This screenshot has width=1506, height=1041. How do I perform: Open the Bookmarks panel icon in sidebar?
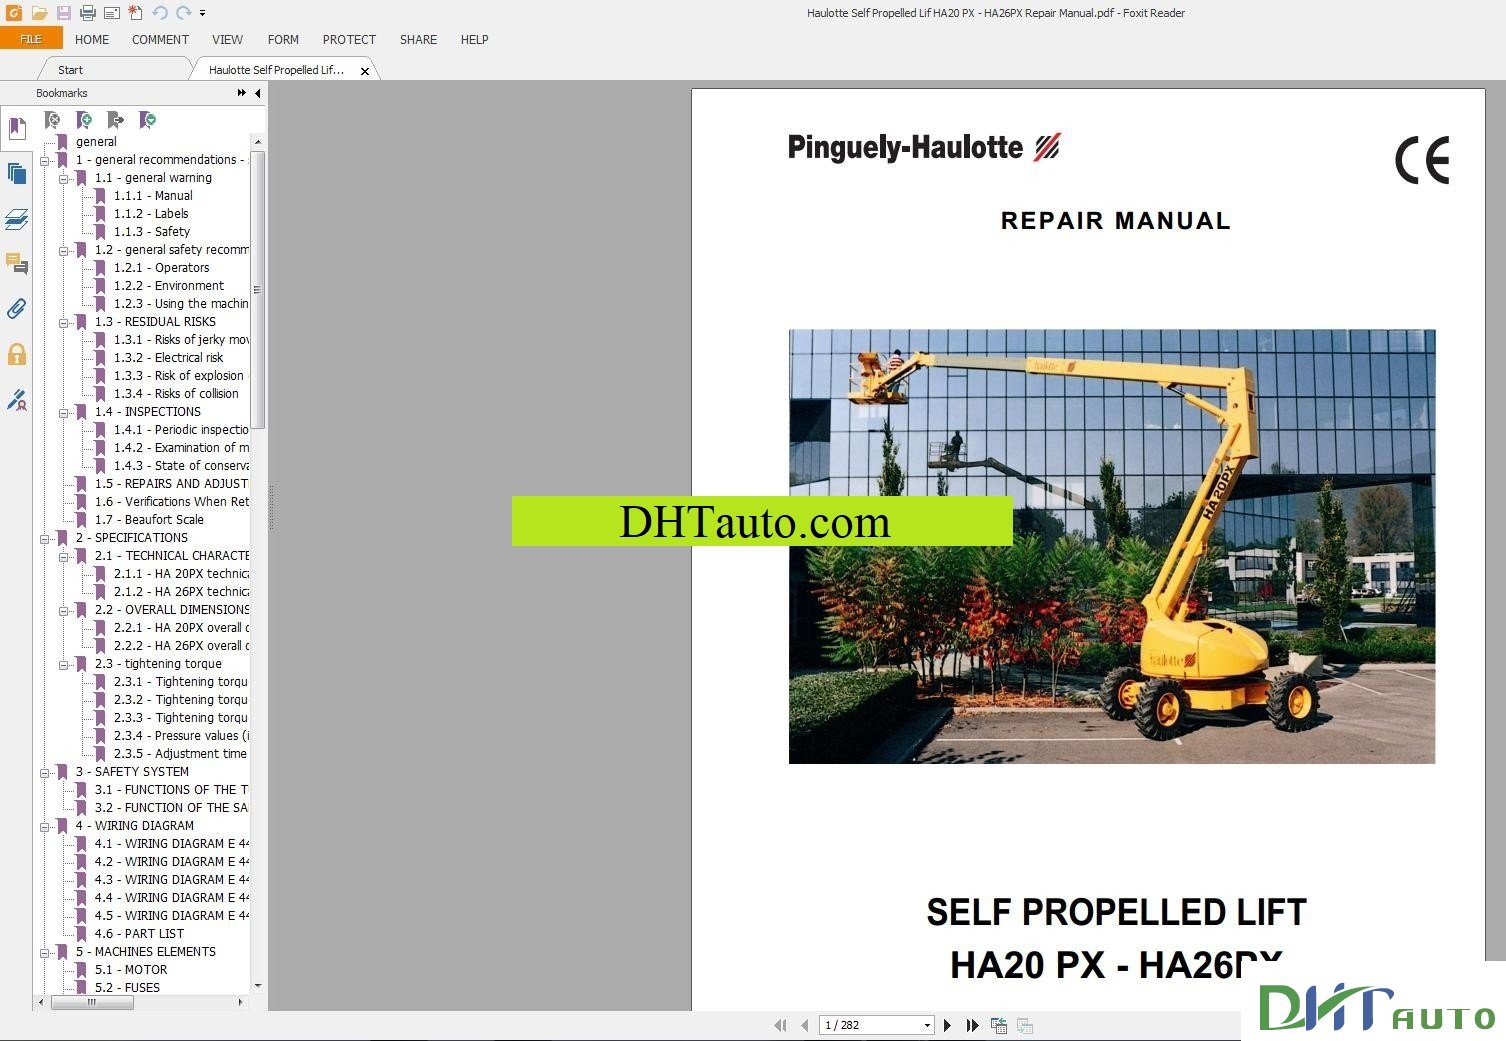tap(17, 129)
